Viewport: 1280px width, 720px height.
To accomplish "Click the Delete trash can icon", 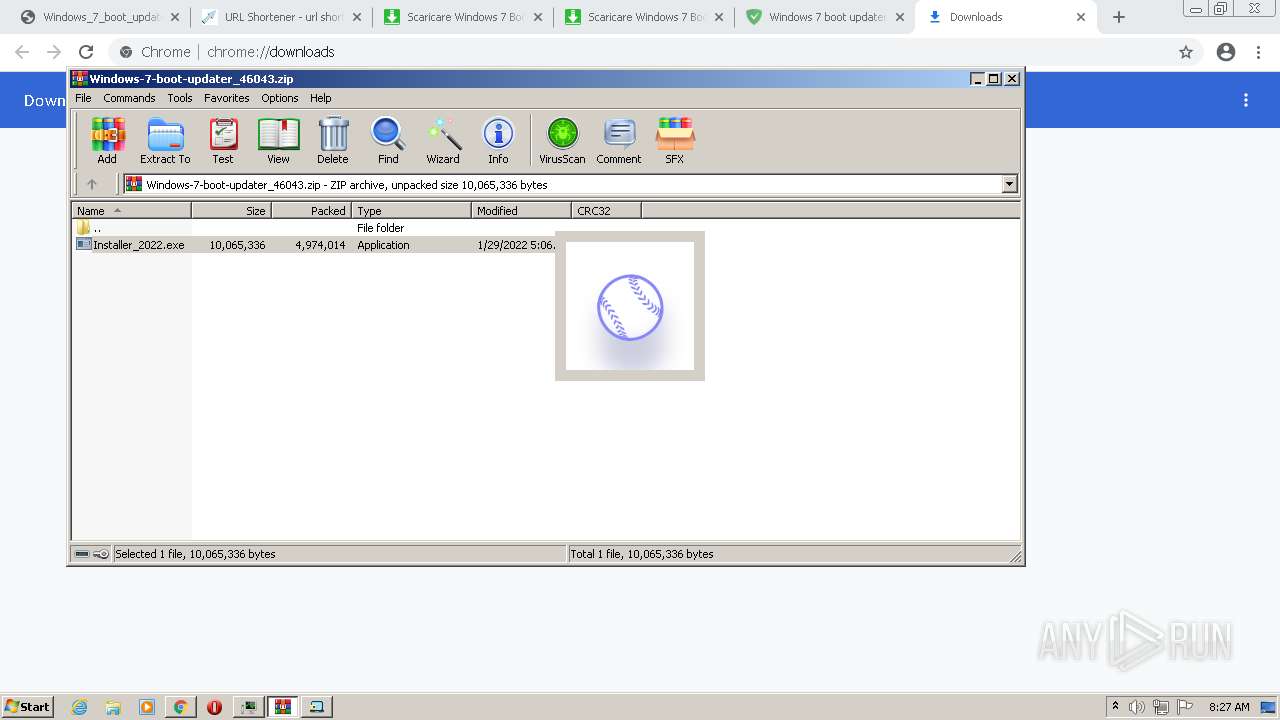I will coord(333,140).
